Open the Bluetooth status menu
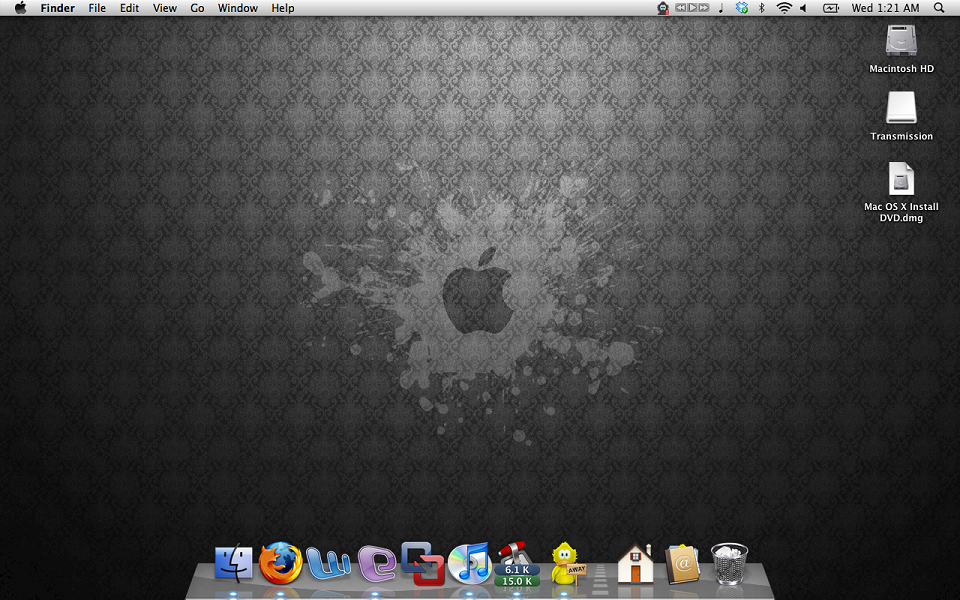Screen dimensions: 960x600 762,8
